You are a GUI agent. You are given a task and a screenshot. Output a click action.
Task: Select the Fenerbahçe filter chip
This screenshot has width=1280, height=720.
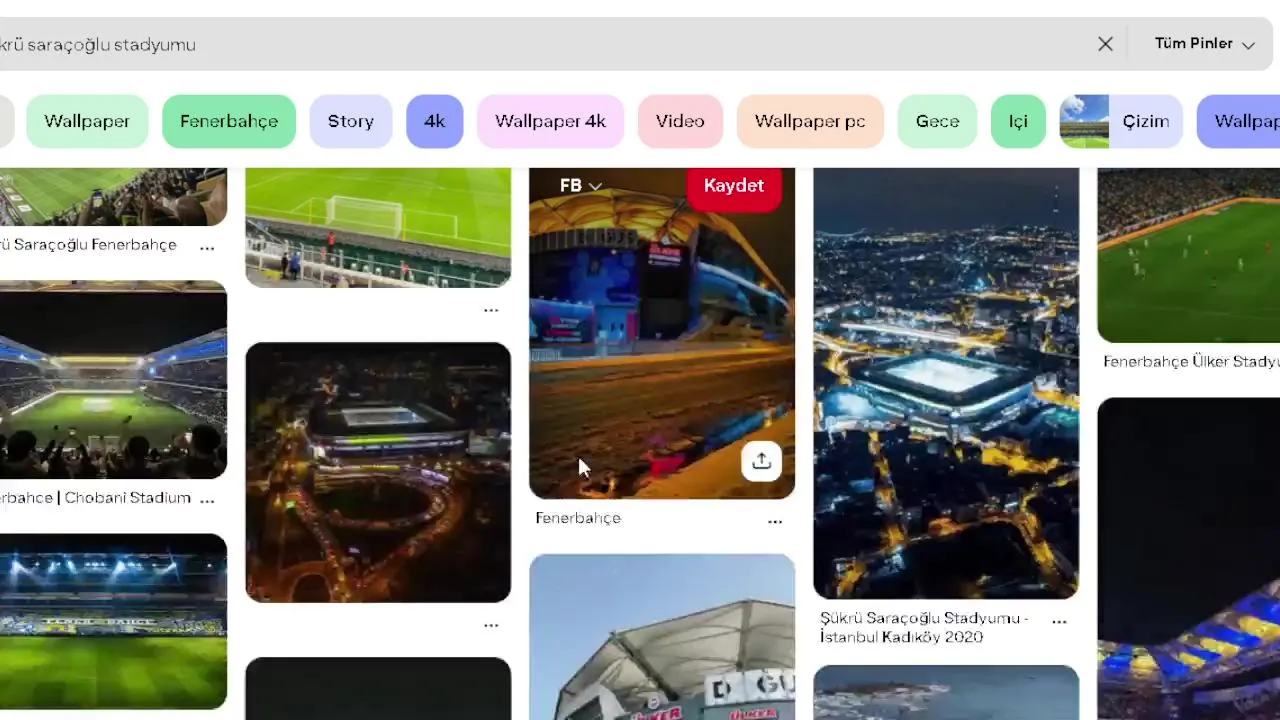(229, 121)
